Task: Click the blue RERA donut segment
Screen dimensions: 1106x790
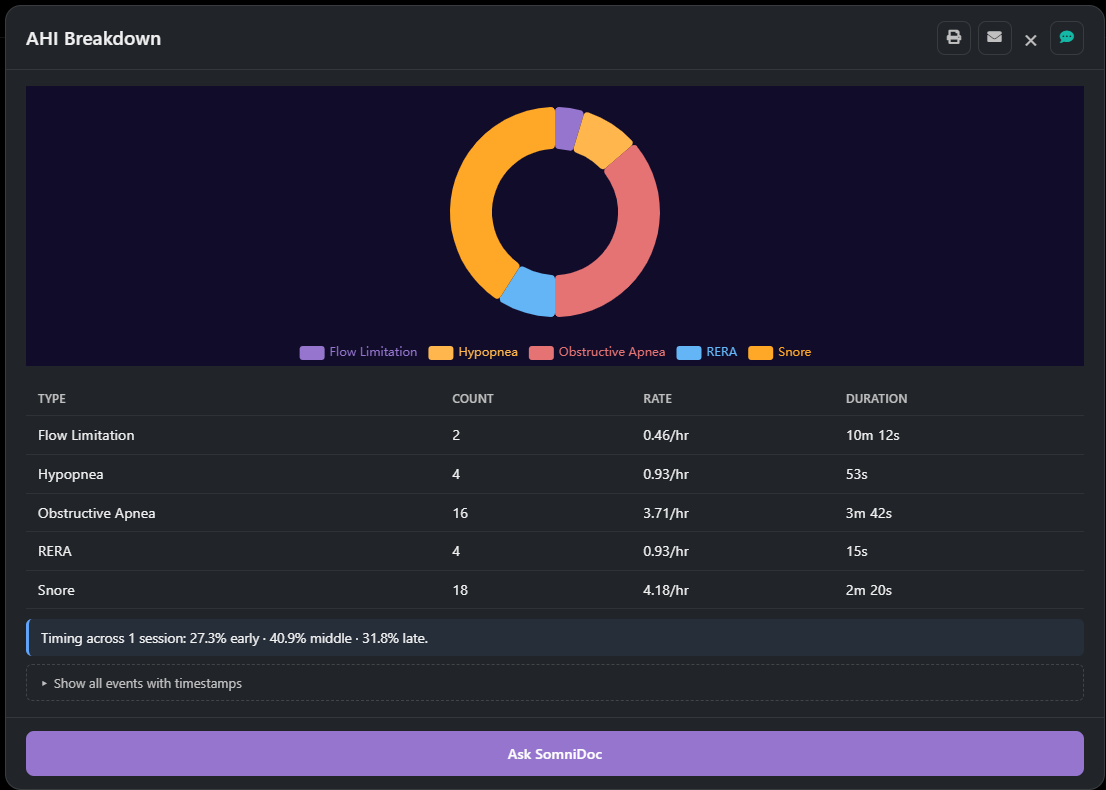Action: [x=527, y=293]
